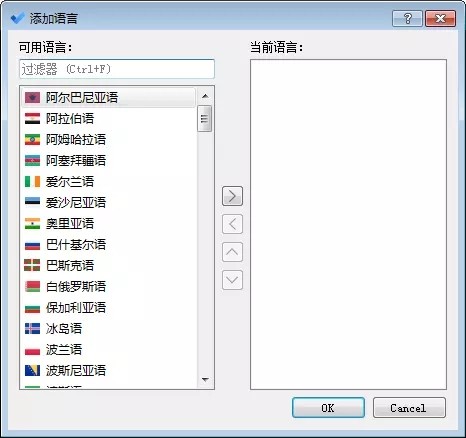
Task: Select 奥里亚语 in the list
Action: [108, 224]
